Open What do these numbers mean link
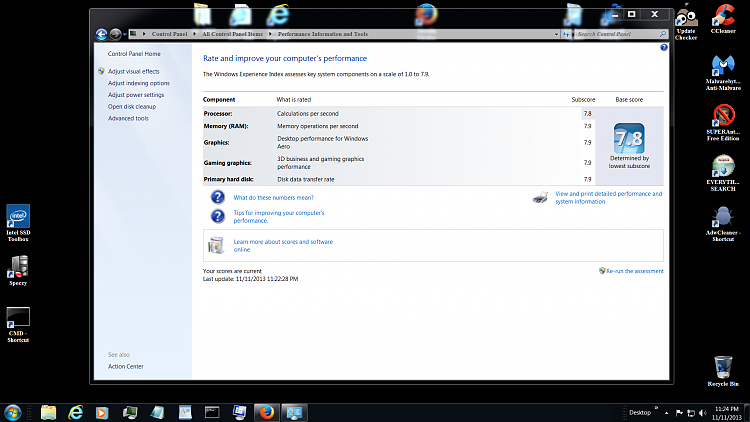 click(274, 198)
